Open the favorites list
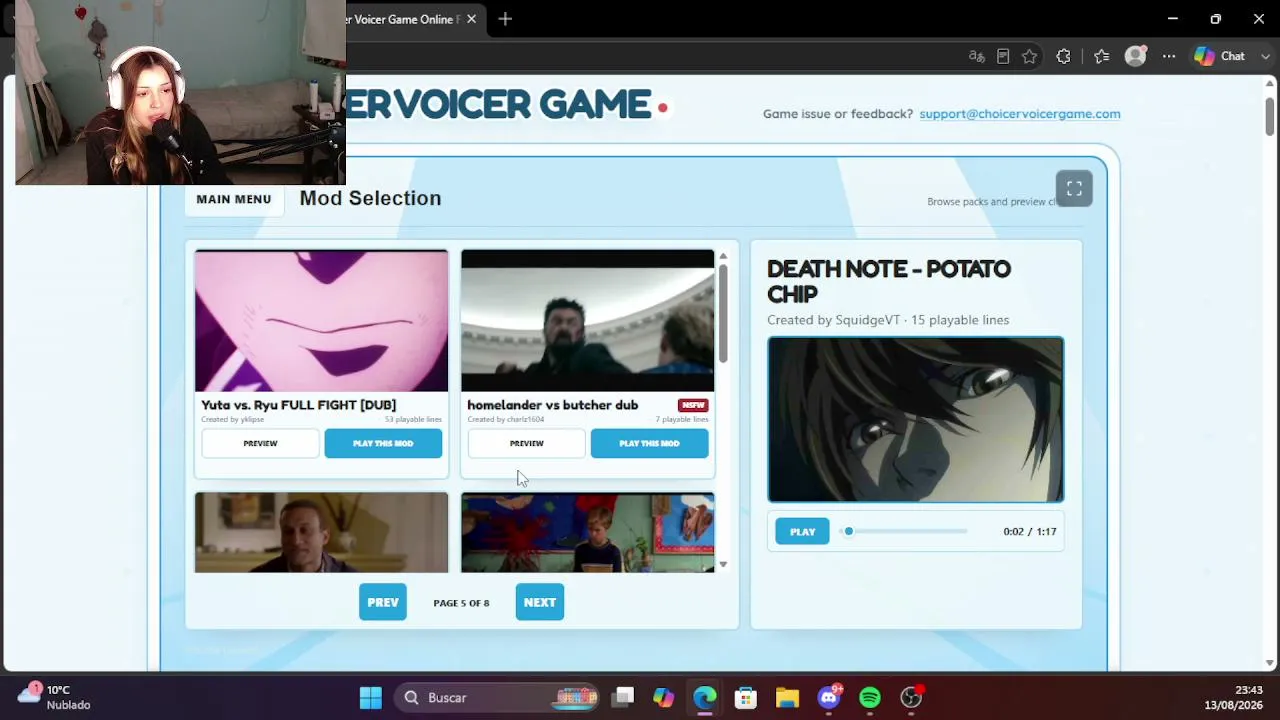1280x720 pixels. (1101, 56)
